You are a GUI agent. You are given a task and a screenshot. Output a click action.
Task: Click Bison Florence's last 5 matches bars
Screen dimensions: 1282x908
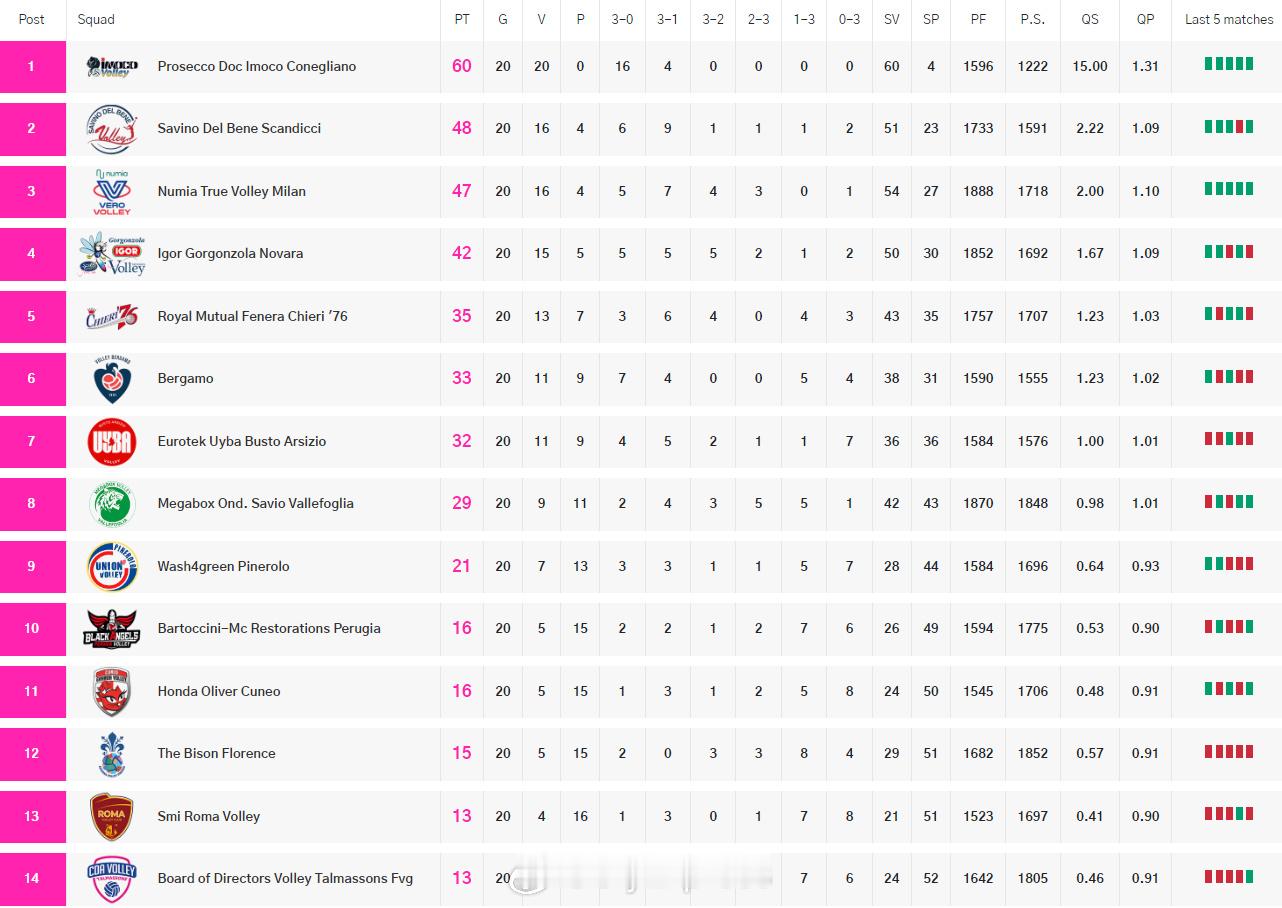point(1229,752)
